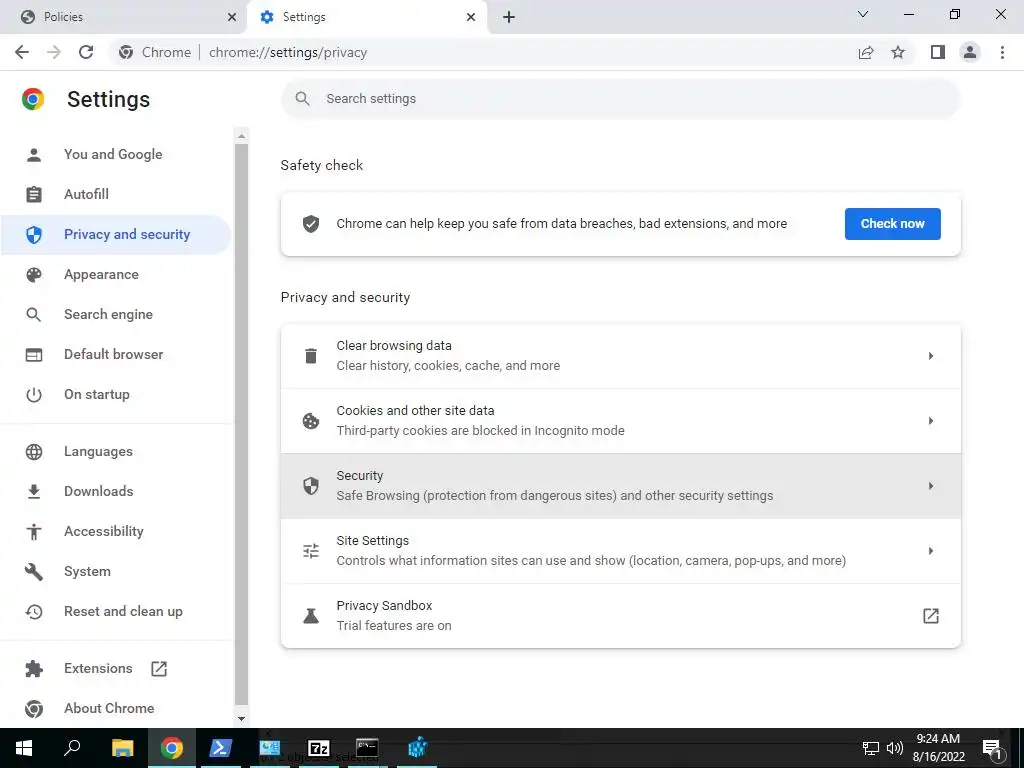Screen dimensions: 1024x768
Task: Open a new tab with plus button
Action: pyautogui.click(x=509, y=17)
